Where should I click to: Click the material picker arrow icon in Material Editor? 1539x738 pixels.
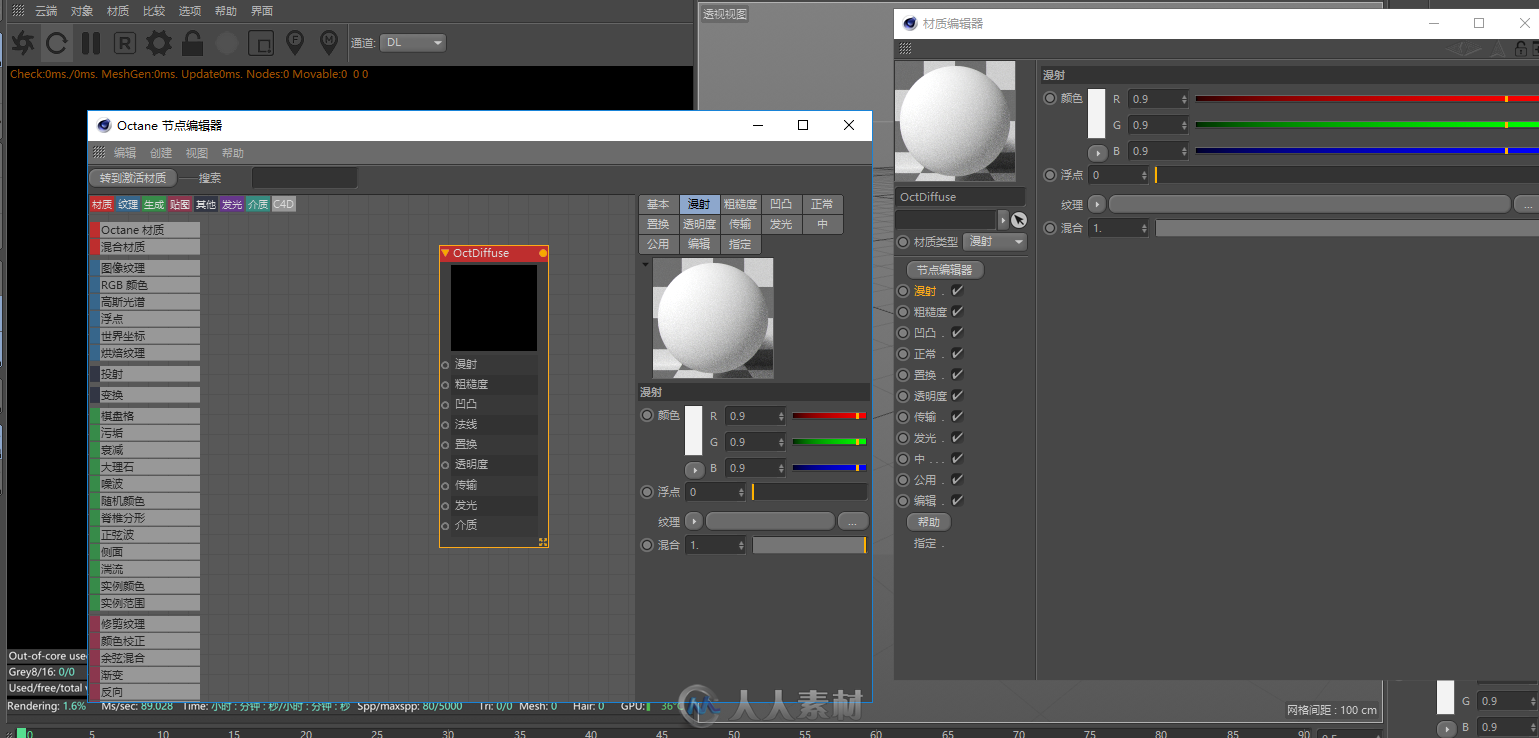pos(1019,220)
